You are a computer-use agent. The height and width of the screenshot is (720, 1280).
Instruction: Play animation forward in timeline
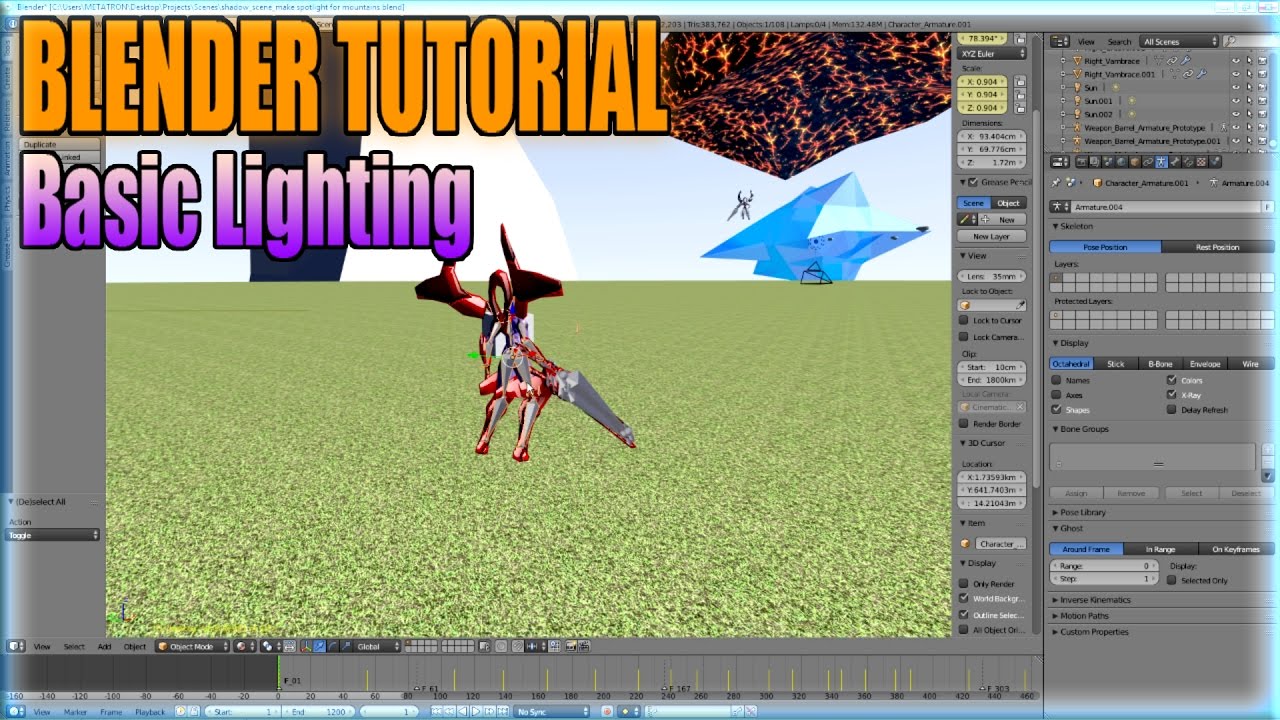click(x=476, y=711)
